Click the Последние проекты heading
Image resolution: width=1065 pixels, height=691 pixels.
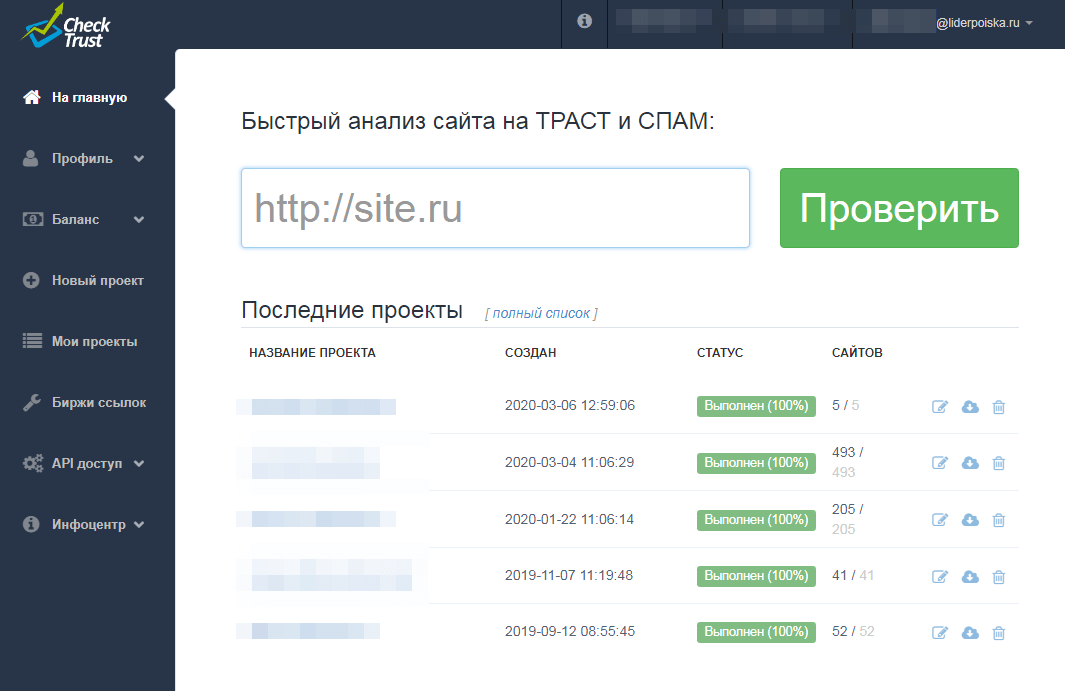(352, 311)
